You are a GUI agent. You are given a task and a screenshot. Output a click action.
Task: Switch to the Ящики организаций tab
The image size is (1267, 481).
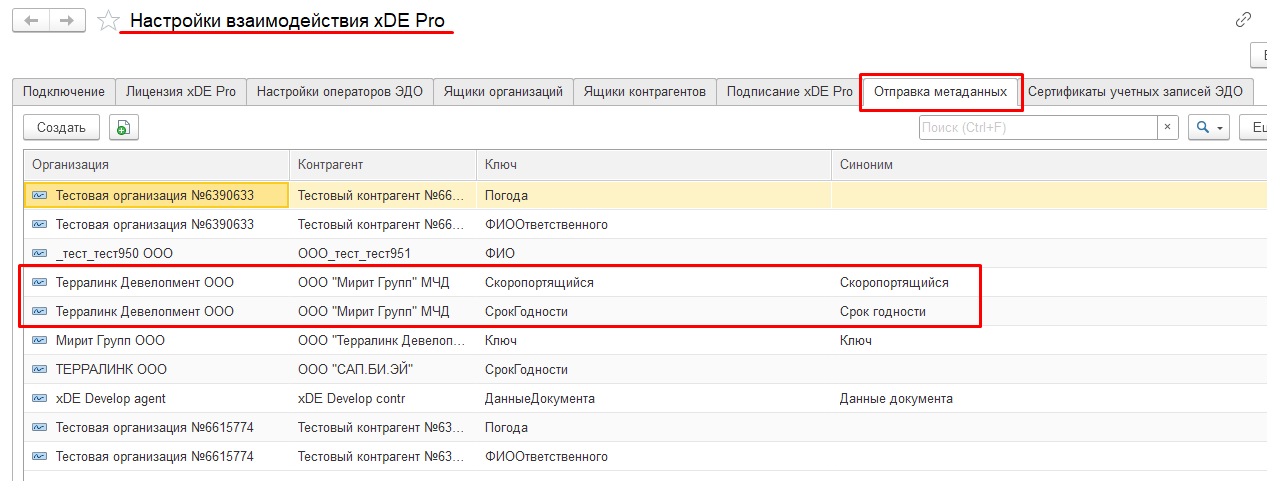(x=504, y=91)
